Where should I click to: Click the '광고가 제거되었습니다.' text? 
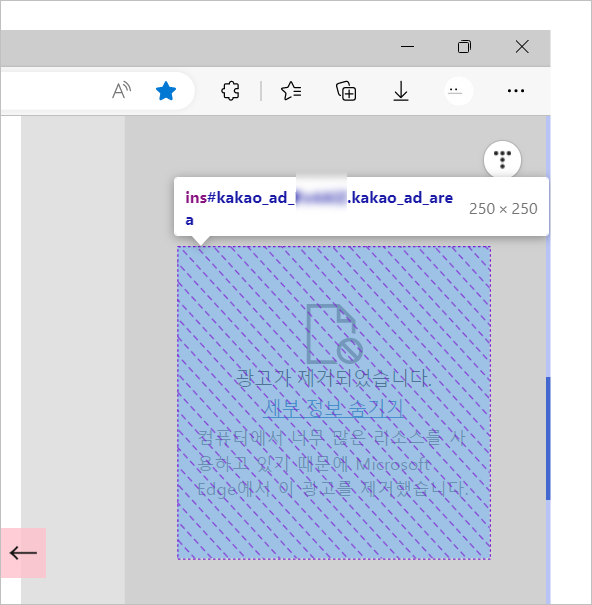pyautogui.click(x=333, y=378)
